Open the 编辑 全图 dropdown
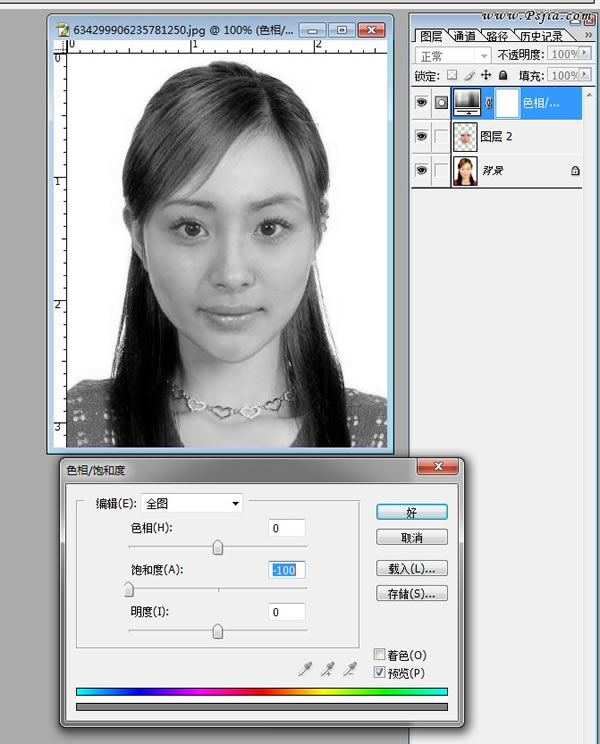 click(192, 503)
